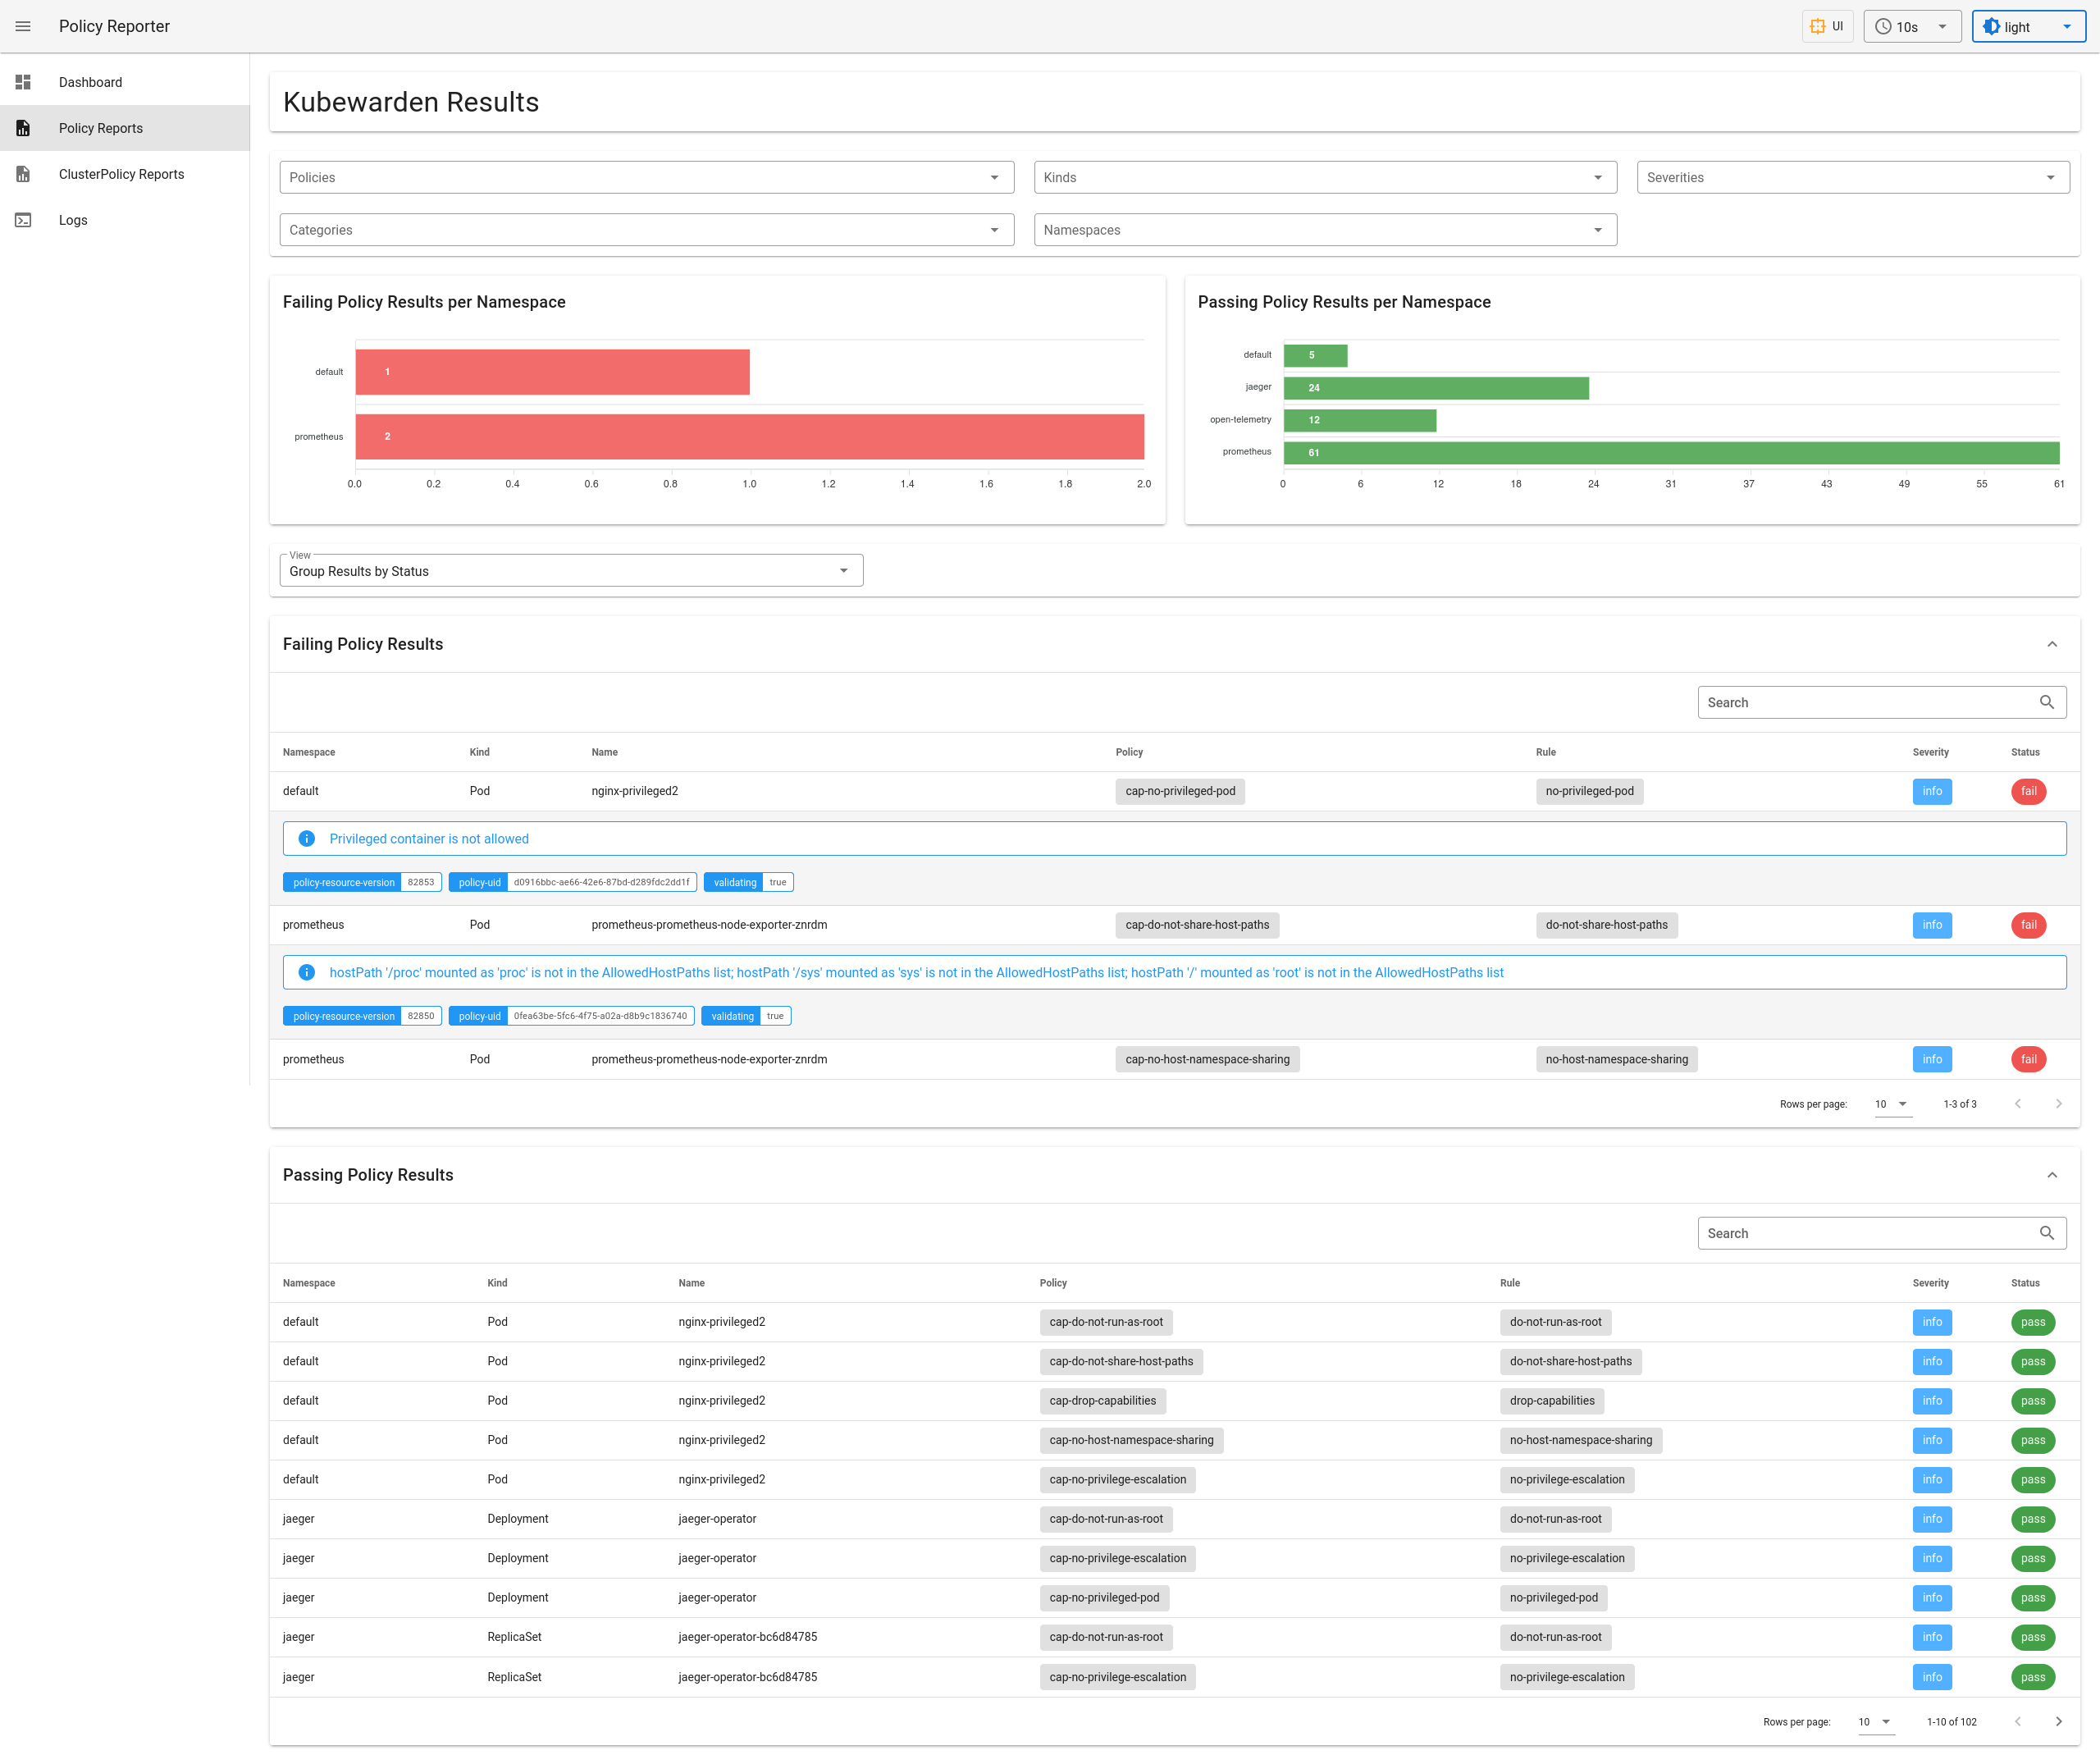2100x1755 pixels.
Task: Click the Logs terminal icon
Action: tap(23, 220)
